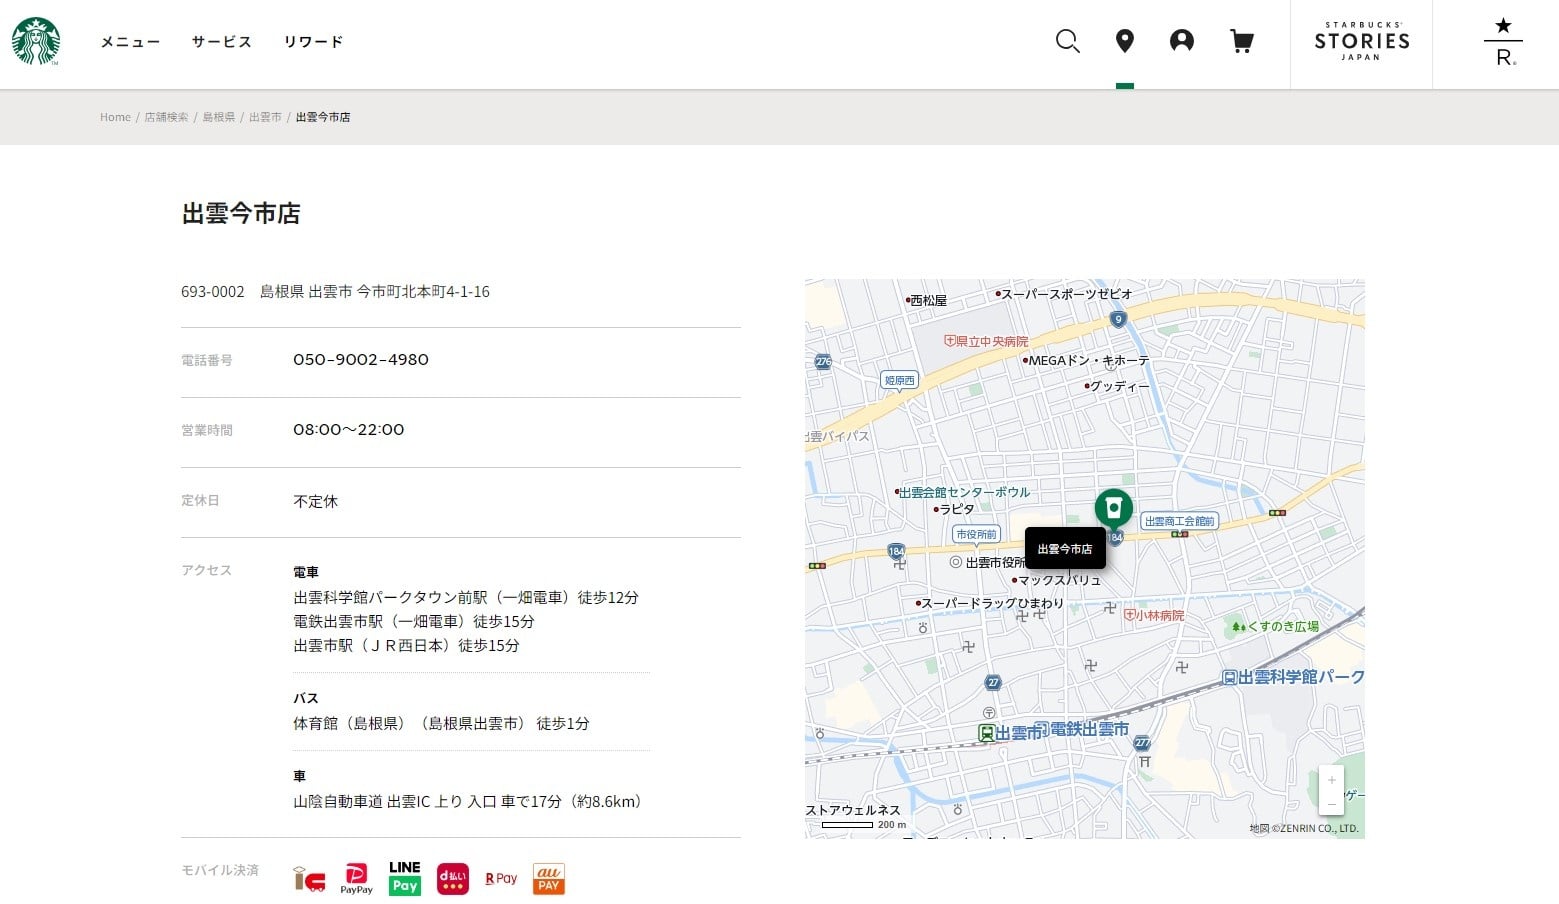Click 不定休 holiday value
1559x904 pixels.
point(315,501)
